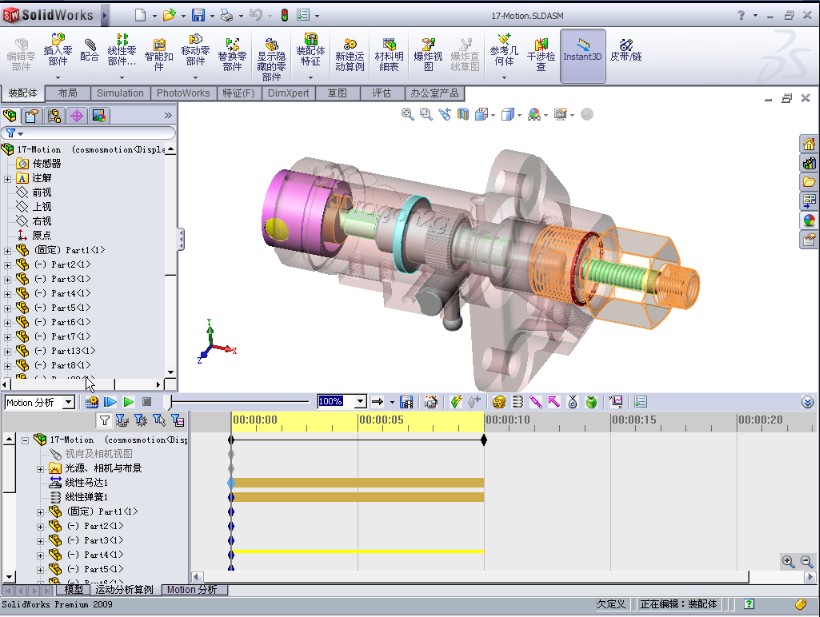This screenshot has height=617, width=820.
Task: Click Zoom to Fit in view toolbar
Action: point(407,114)
